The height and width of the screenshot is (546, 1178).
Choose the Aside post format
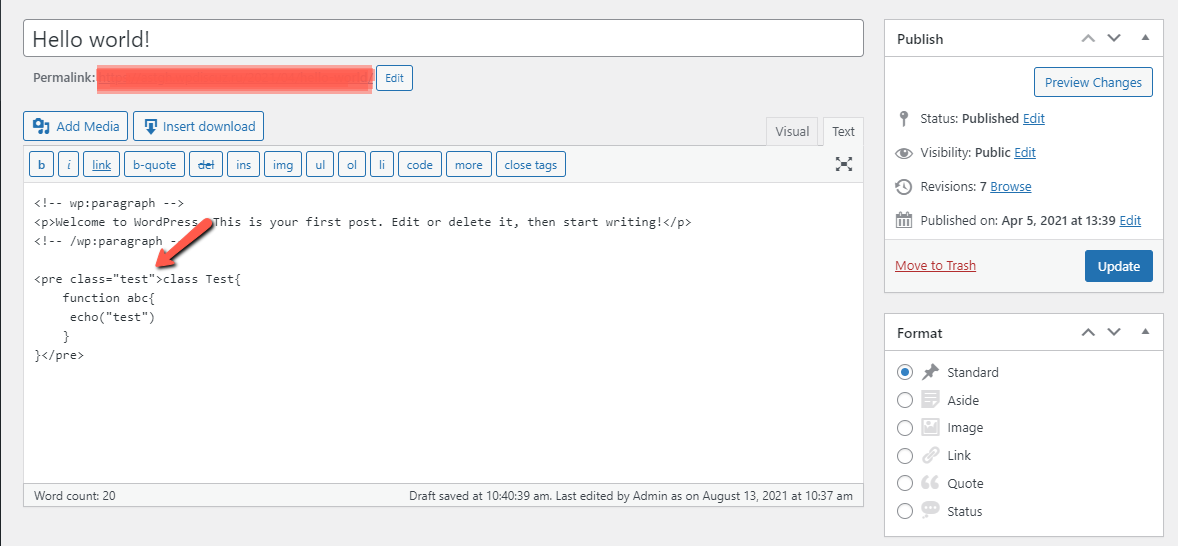[x=905, y=400]
